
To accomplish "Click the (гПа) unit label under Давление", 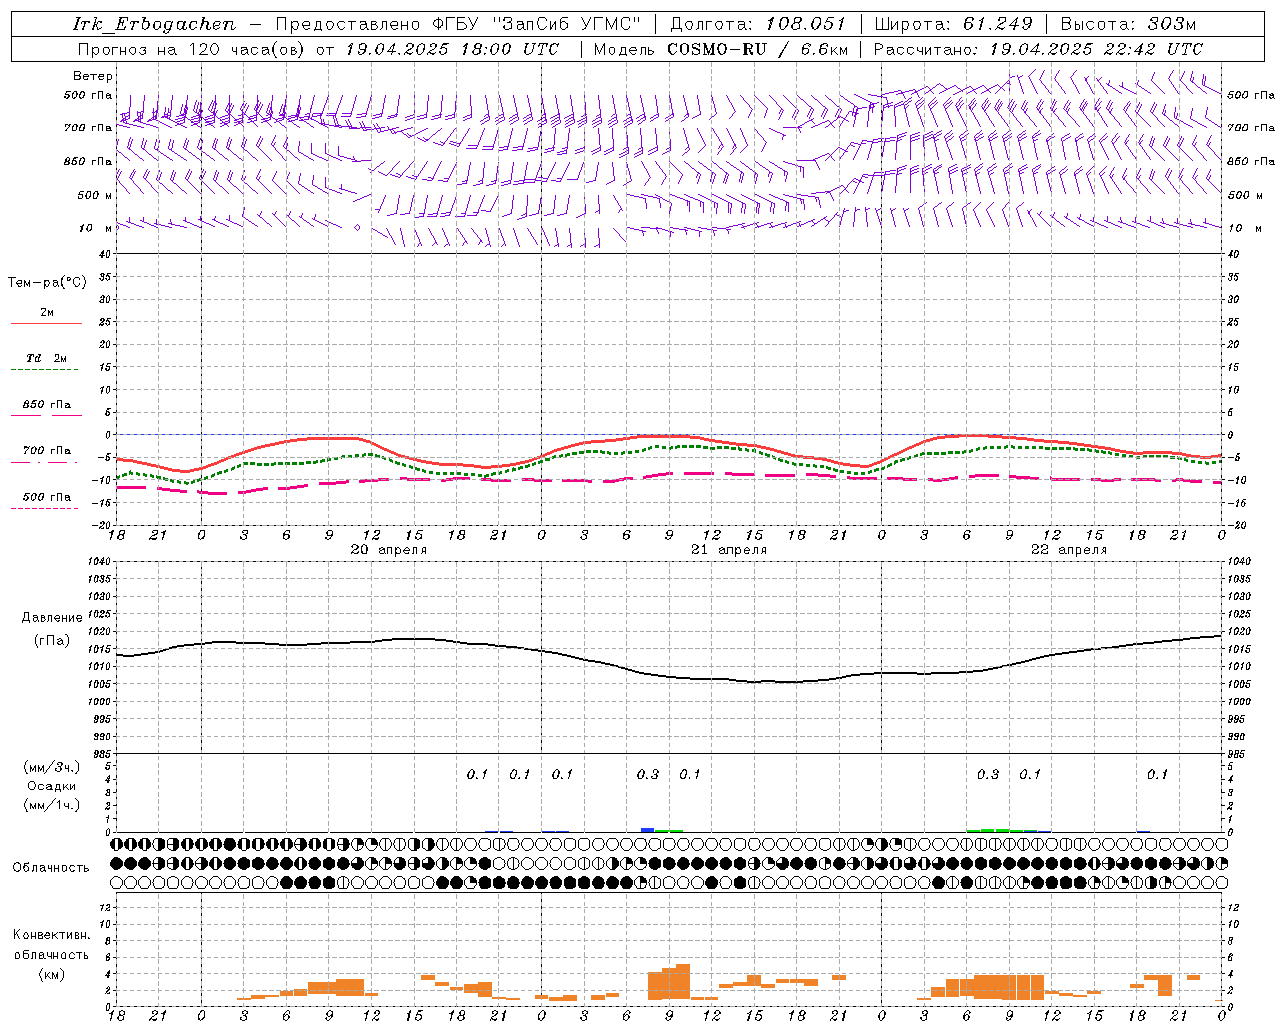I will pos(52,641).
